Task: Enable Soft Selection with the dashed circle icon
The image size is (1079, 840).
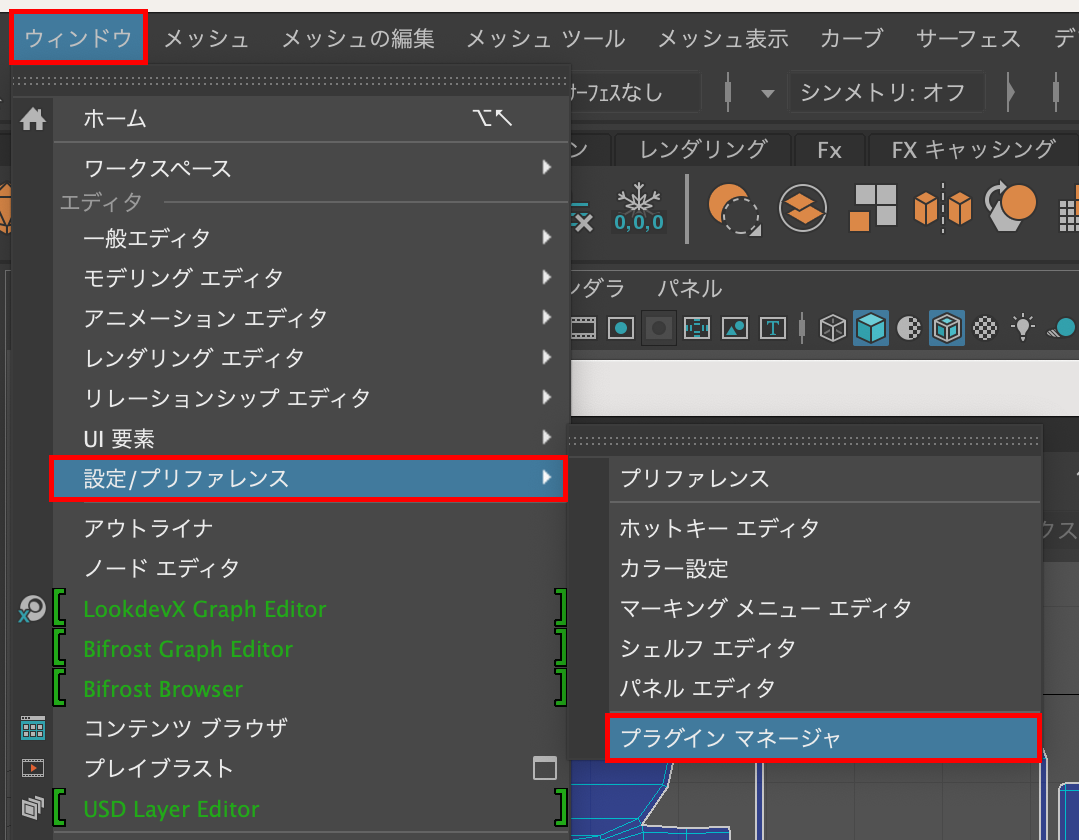Action: pyautogui.click(x=735, y=208)
